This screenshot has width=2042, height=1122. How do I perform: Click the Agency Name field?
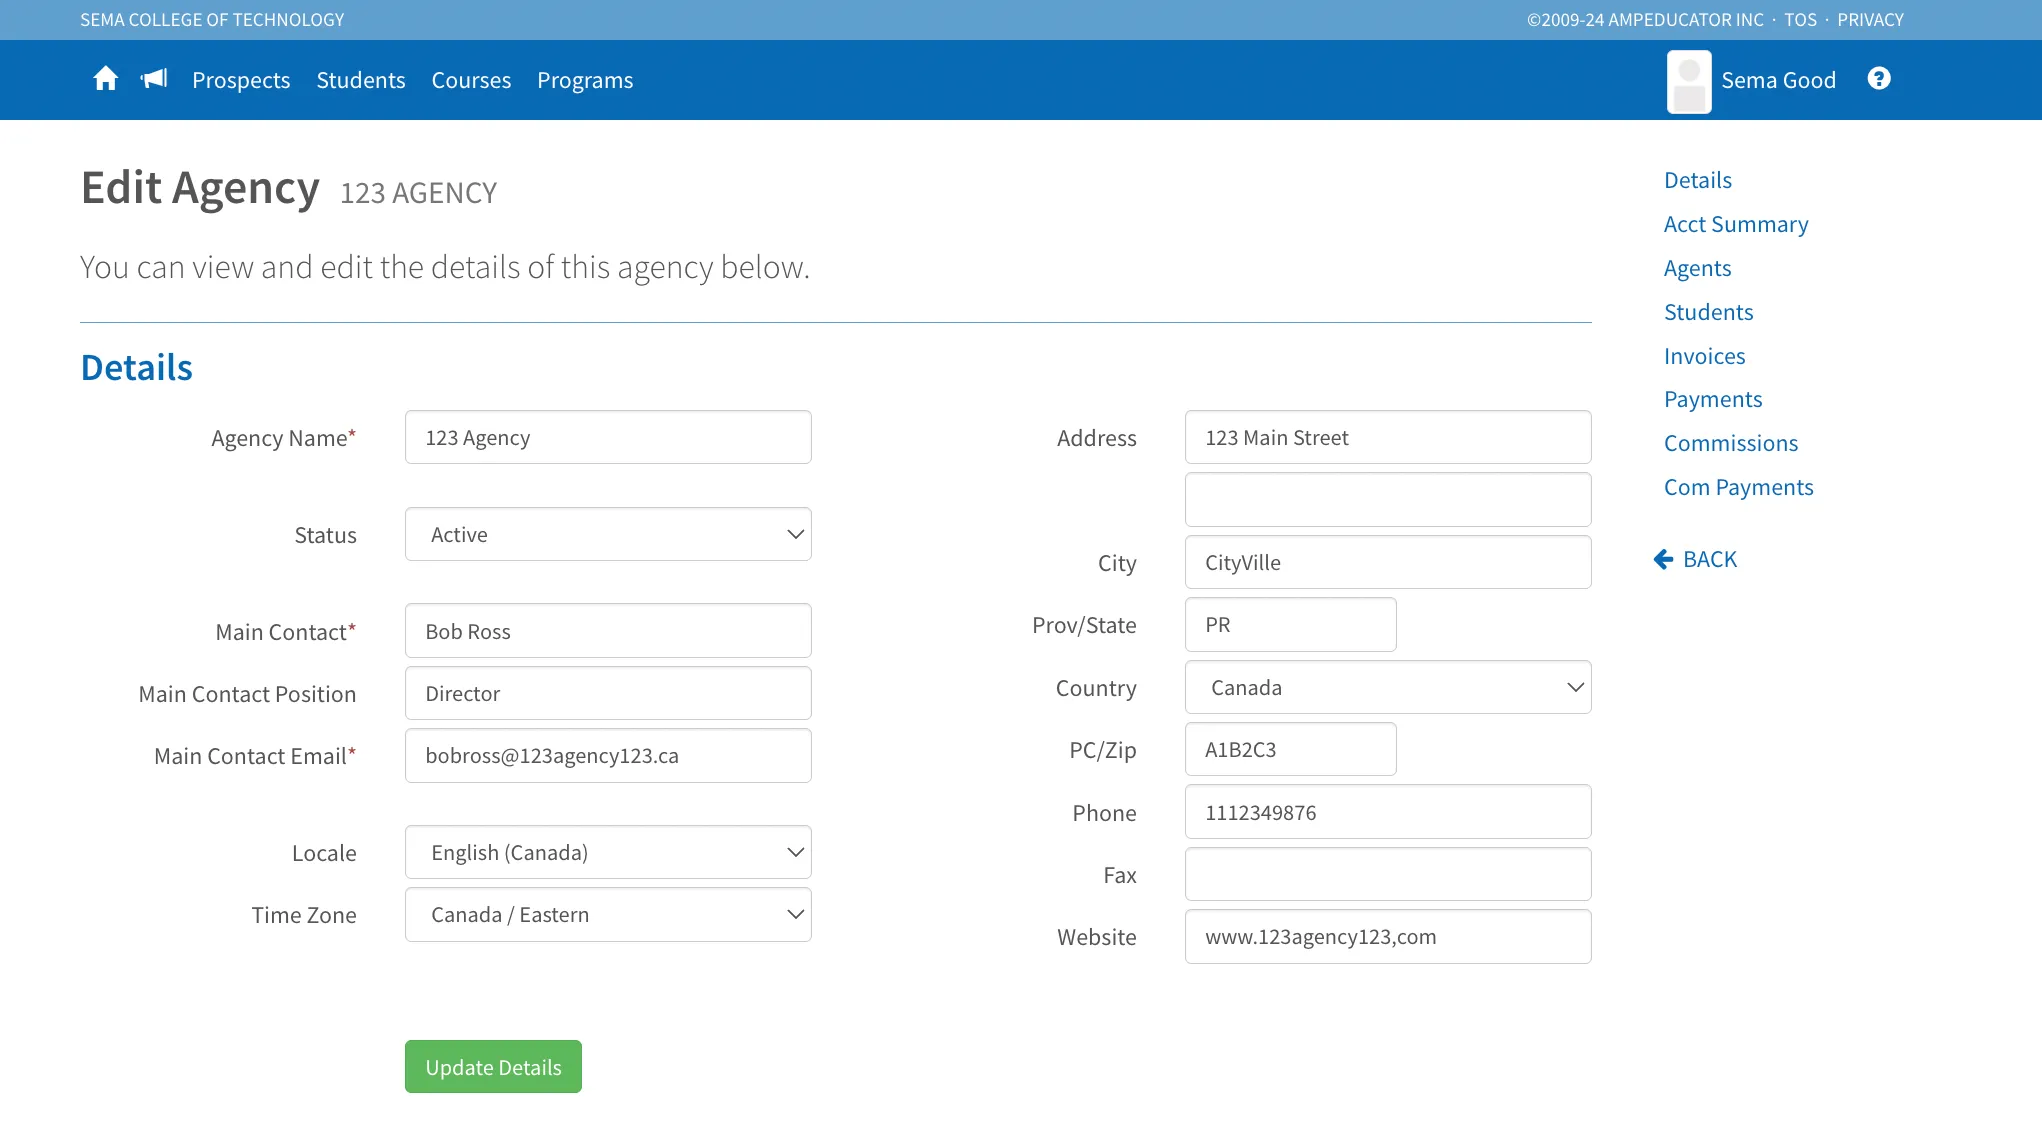[608, 437]
